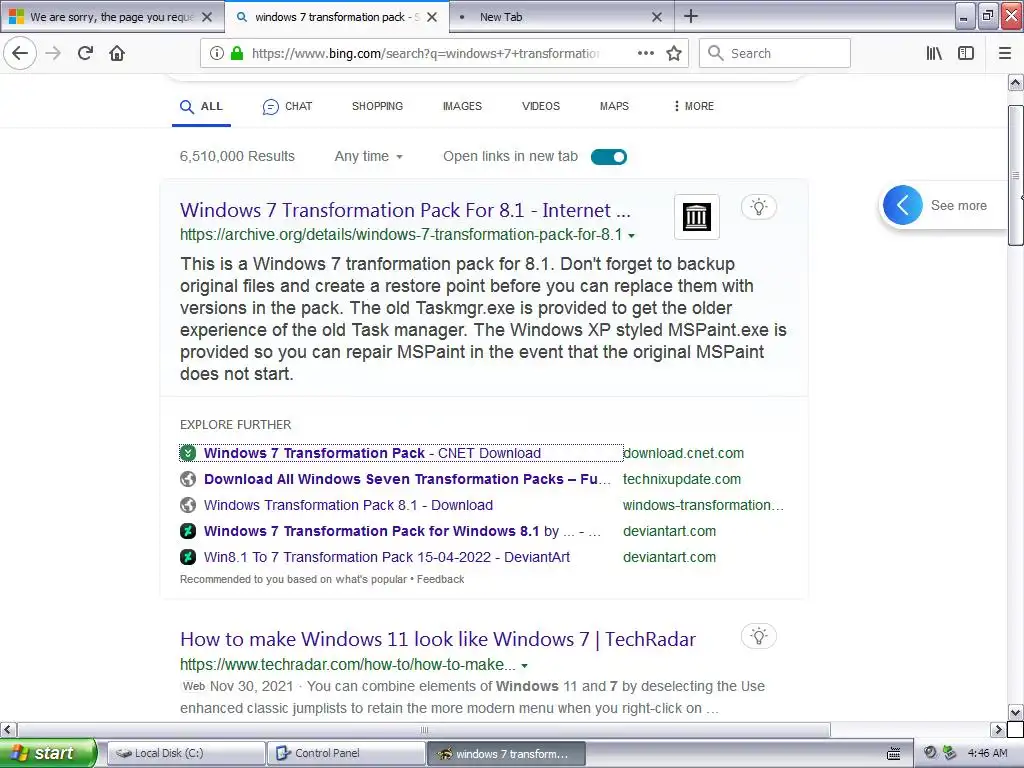This screenshot has width=1024, height=768.
Task: Click the first system tray shield icon
Action: click(x=930, y=753)
